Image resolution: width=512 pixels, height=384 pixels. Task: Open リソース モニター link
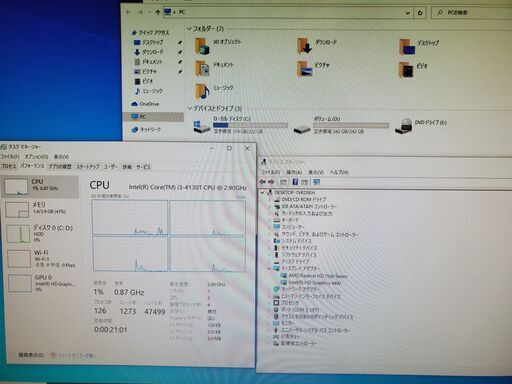pyautogui.click(x=73, y=356)
